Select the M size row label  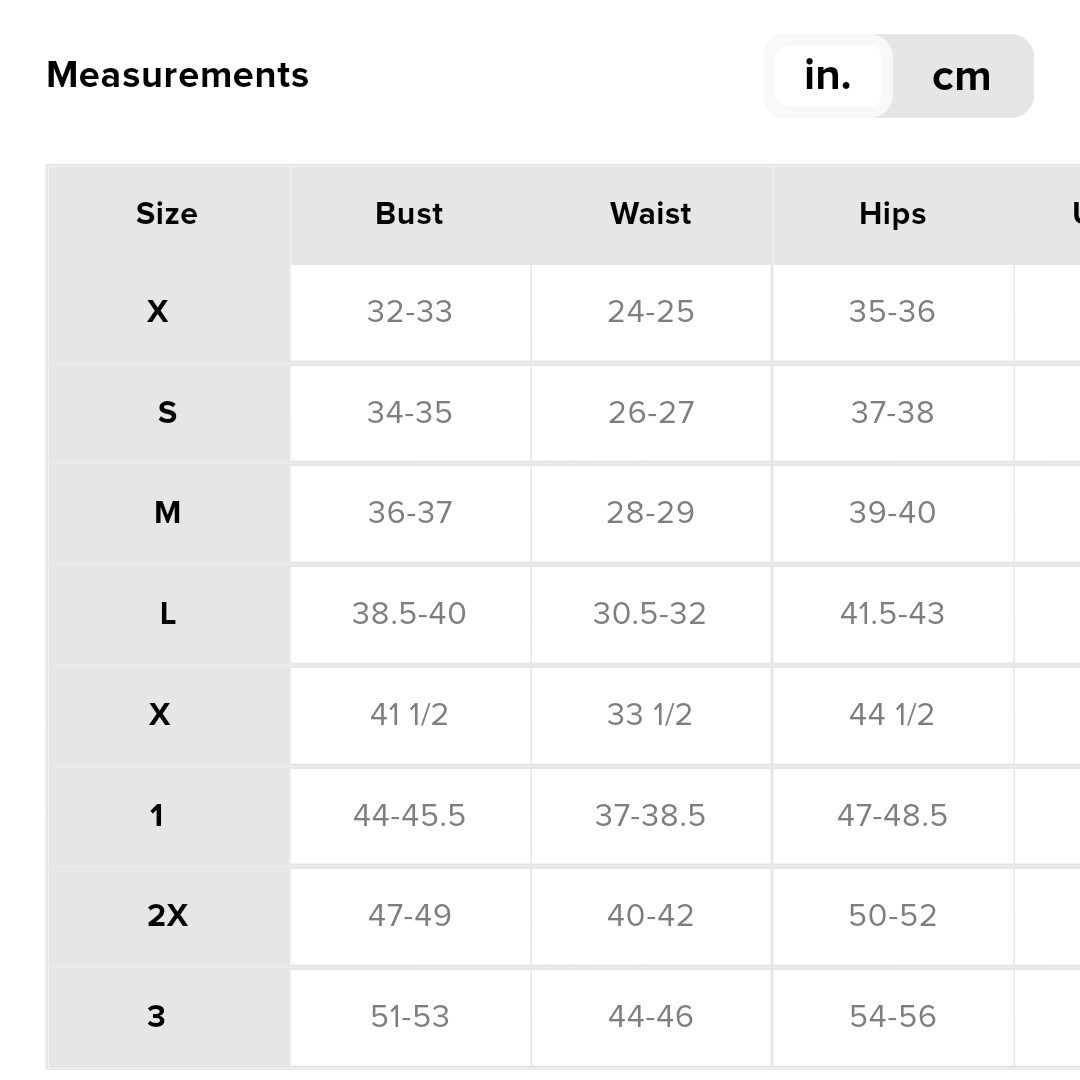[x=167, y=513]
